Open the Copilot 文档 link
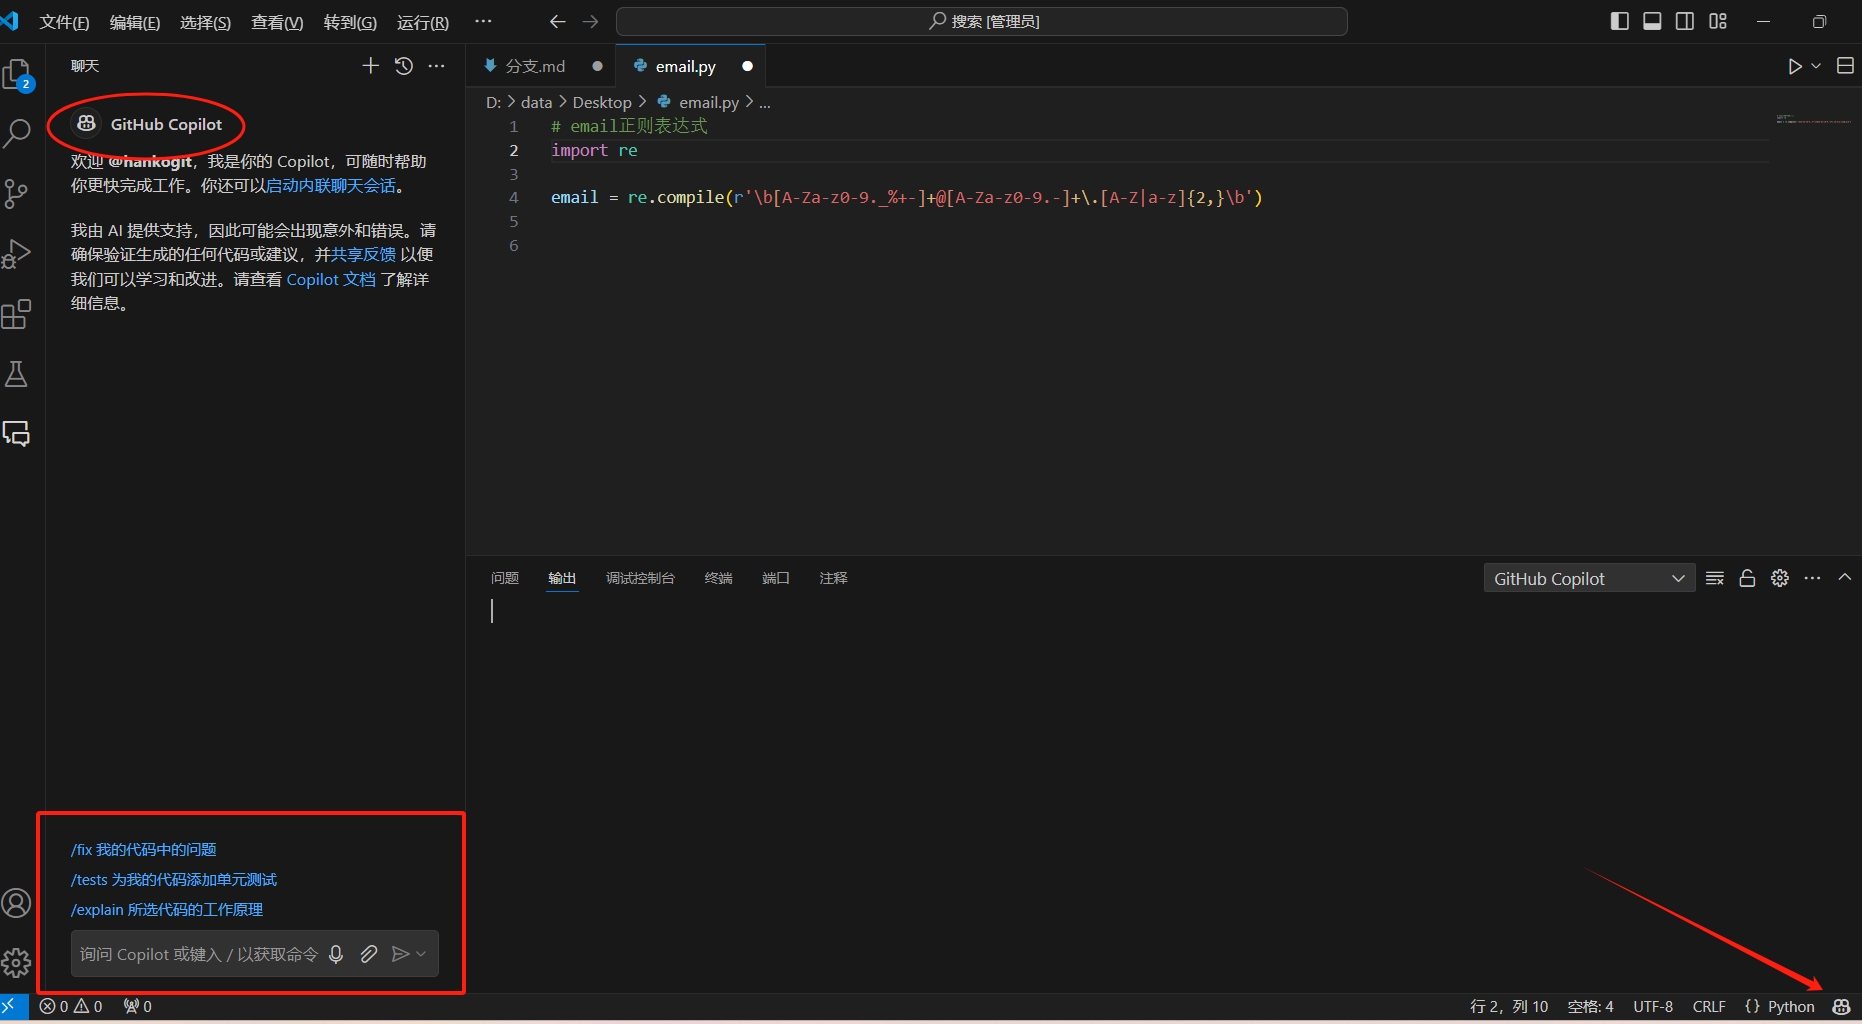The width and height of the screenshot is (1862, 1024). click(330, 279)
